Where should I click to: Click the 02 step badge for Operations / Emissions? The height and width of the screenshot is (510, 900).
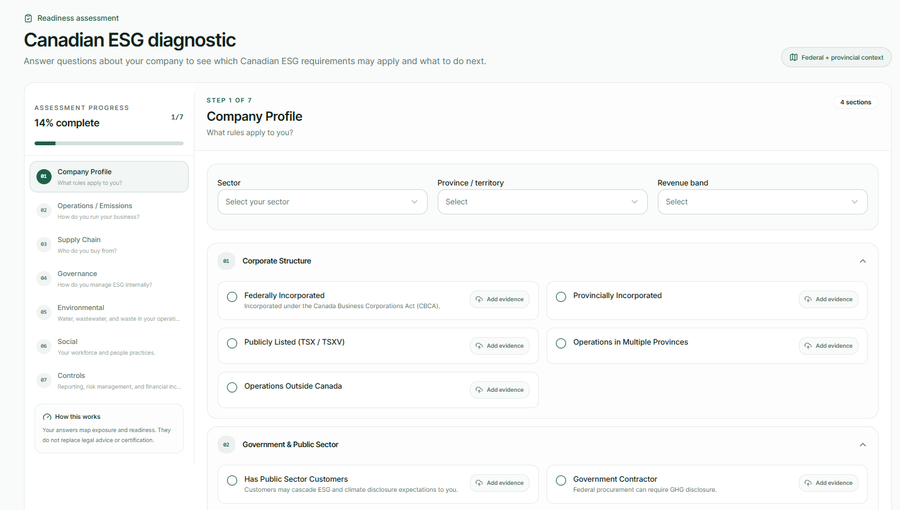coord(44,211)
